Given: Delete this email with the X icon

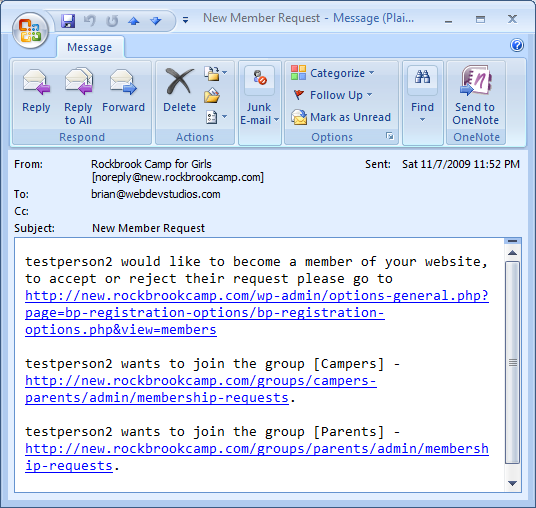Looking at the screenshot, I should [x=179, y=81].
